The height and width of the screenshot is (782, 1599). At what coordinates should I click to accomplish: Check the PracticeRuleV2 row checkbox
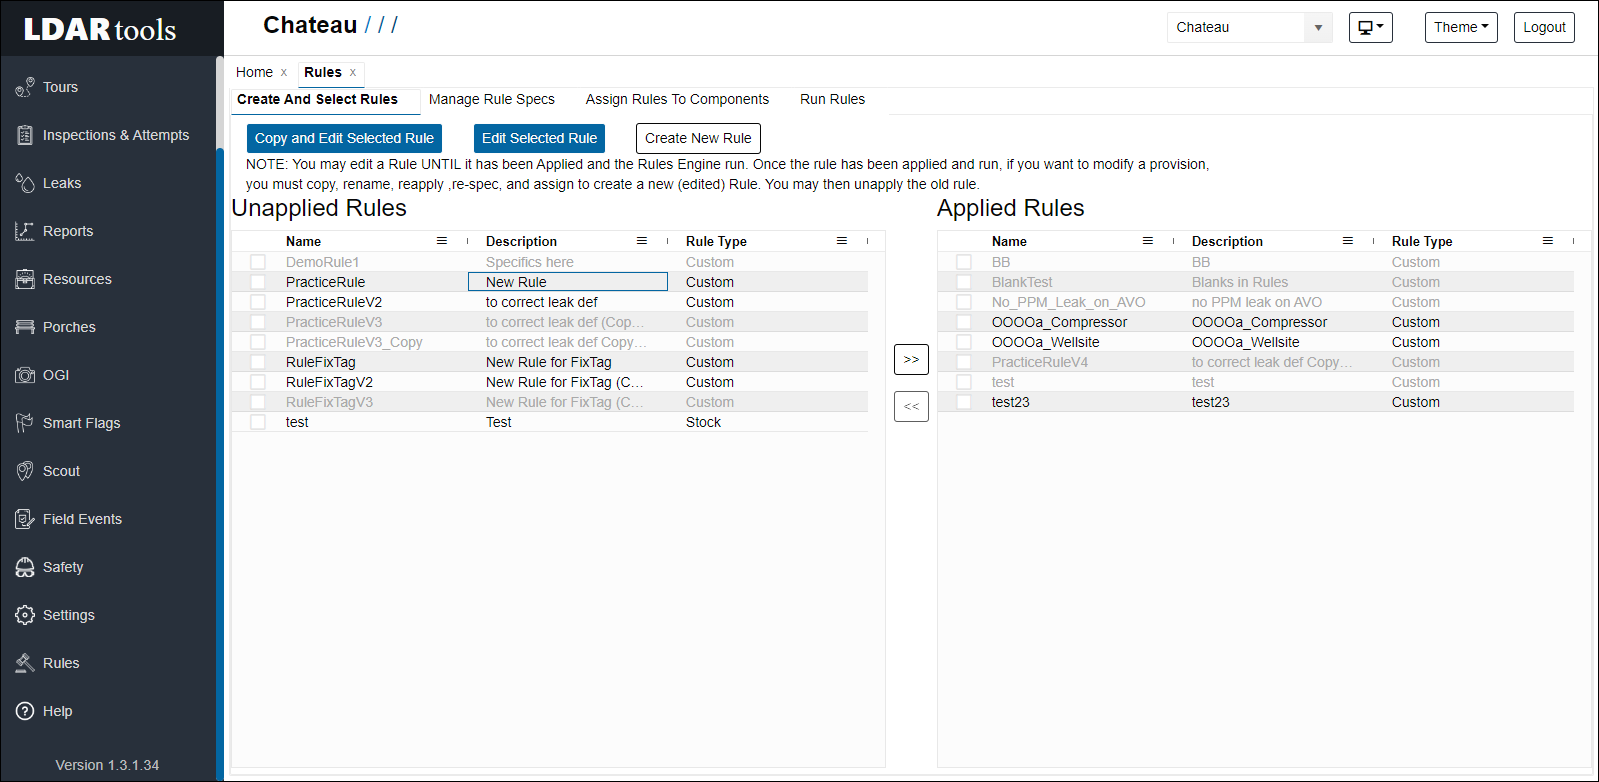click(258, 302)
